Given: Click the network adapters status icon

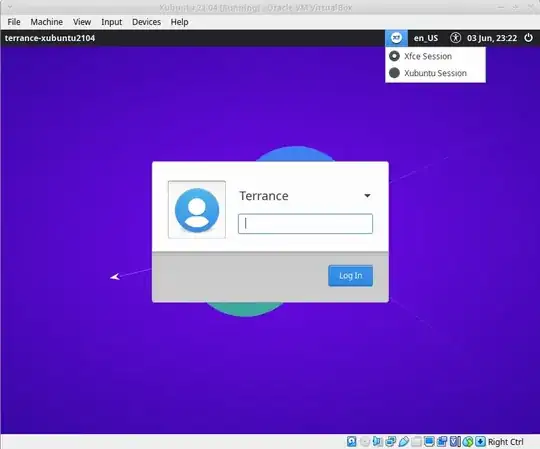Looking at the screenshot, I should click(x=391, y=441).
